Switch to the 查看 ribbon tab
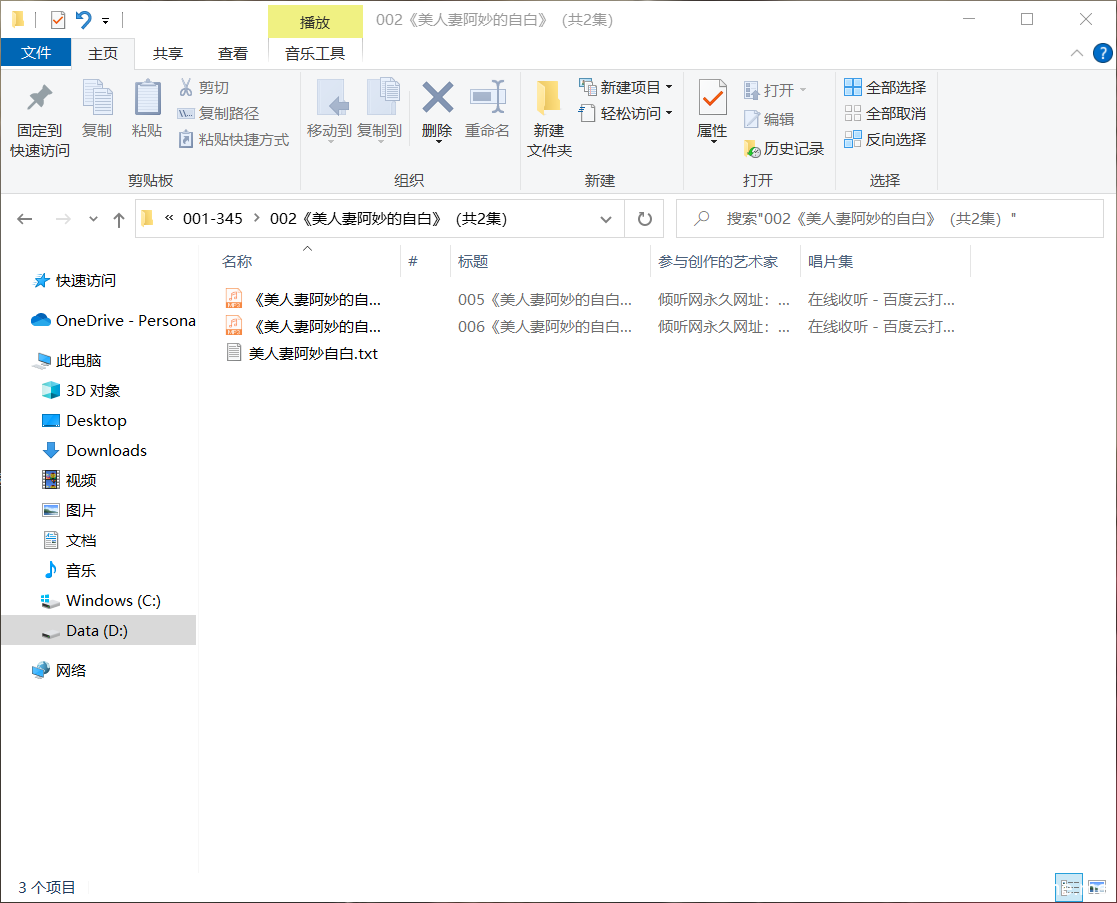This screenshot has height=903, width=1117. (x=232, y=54)
